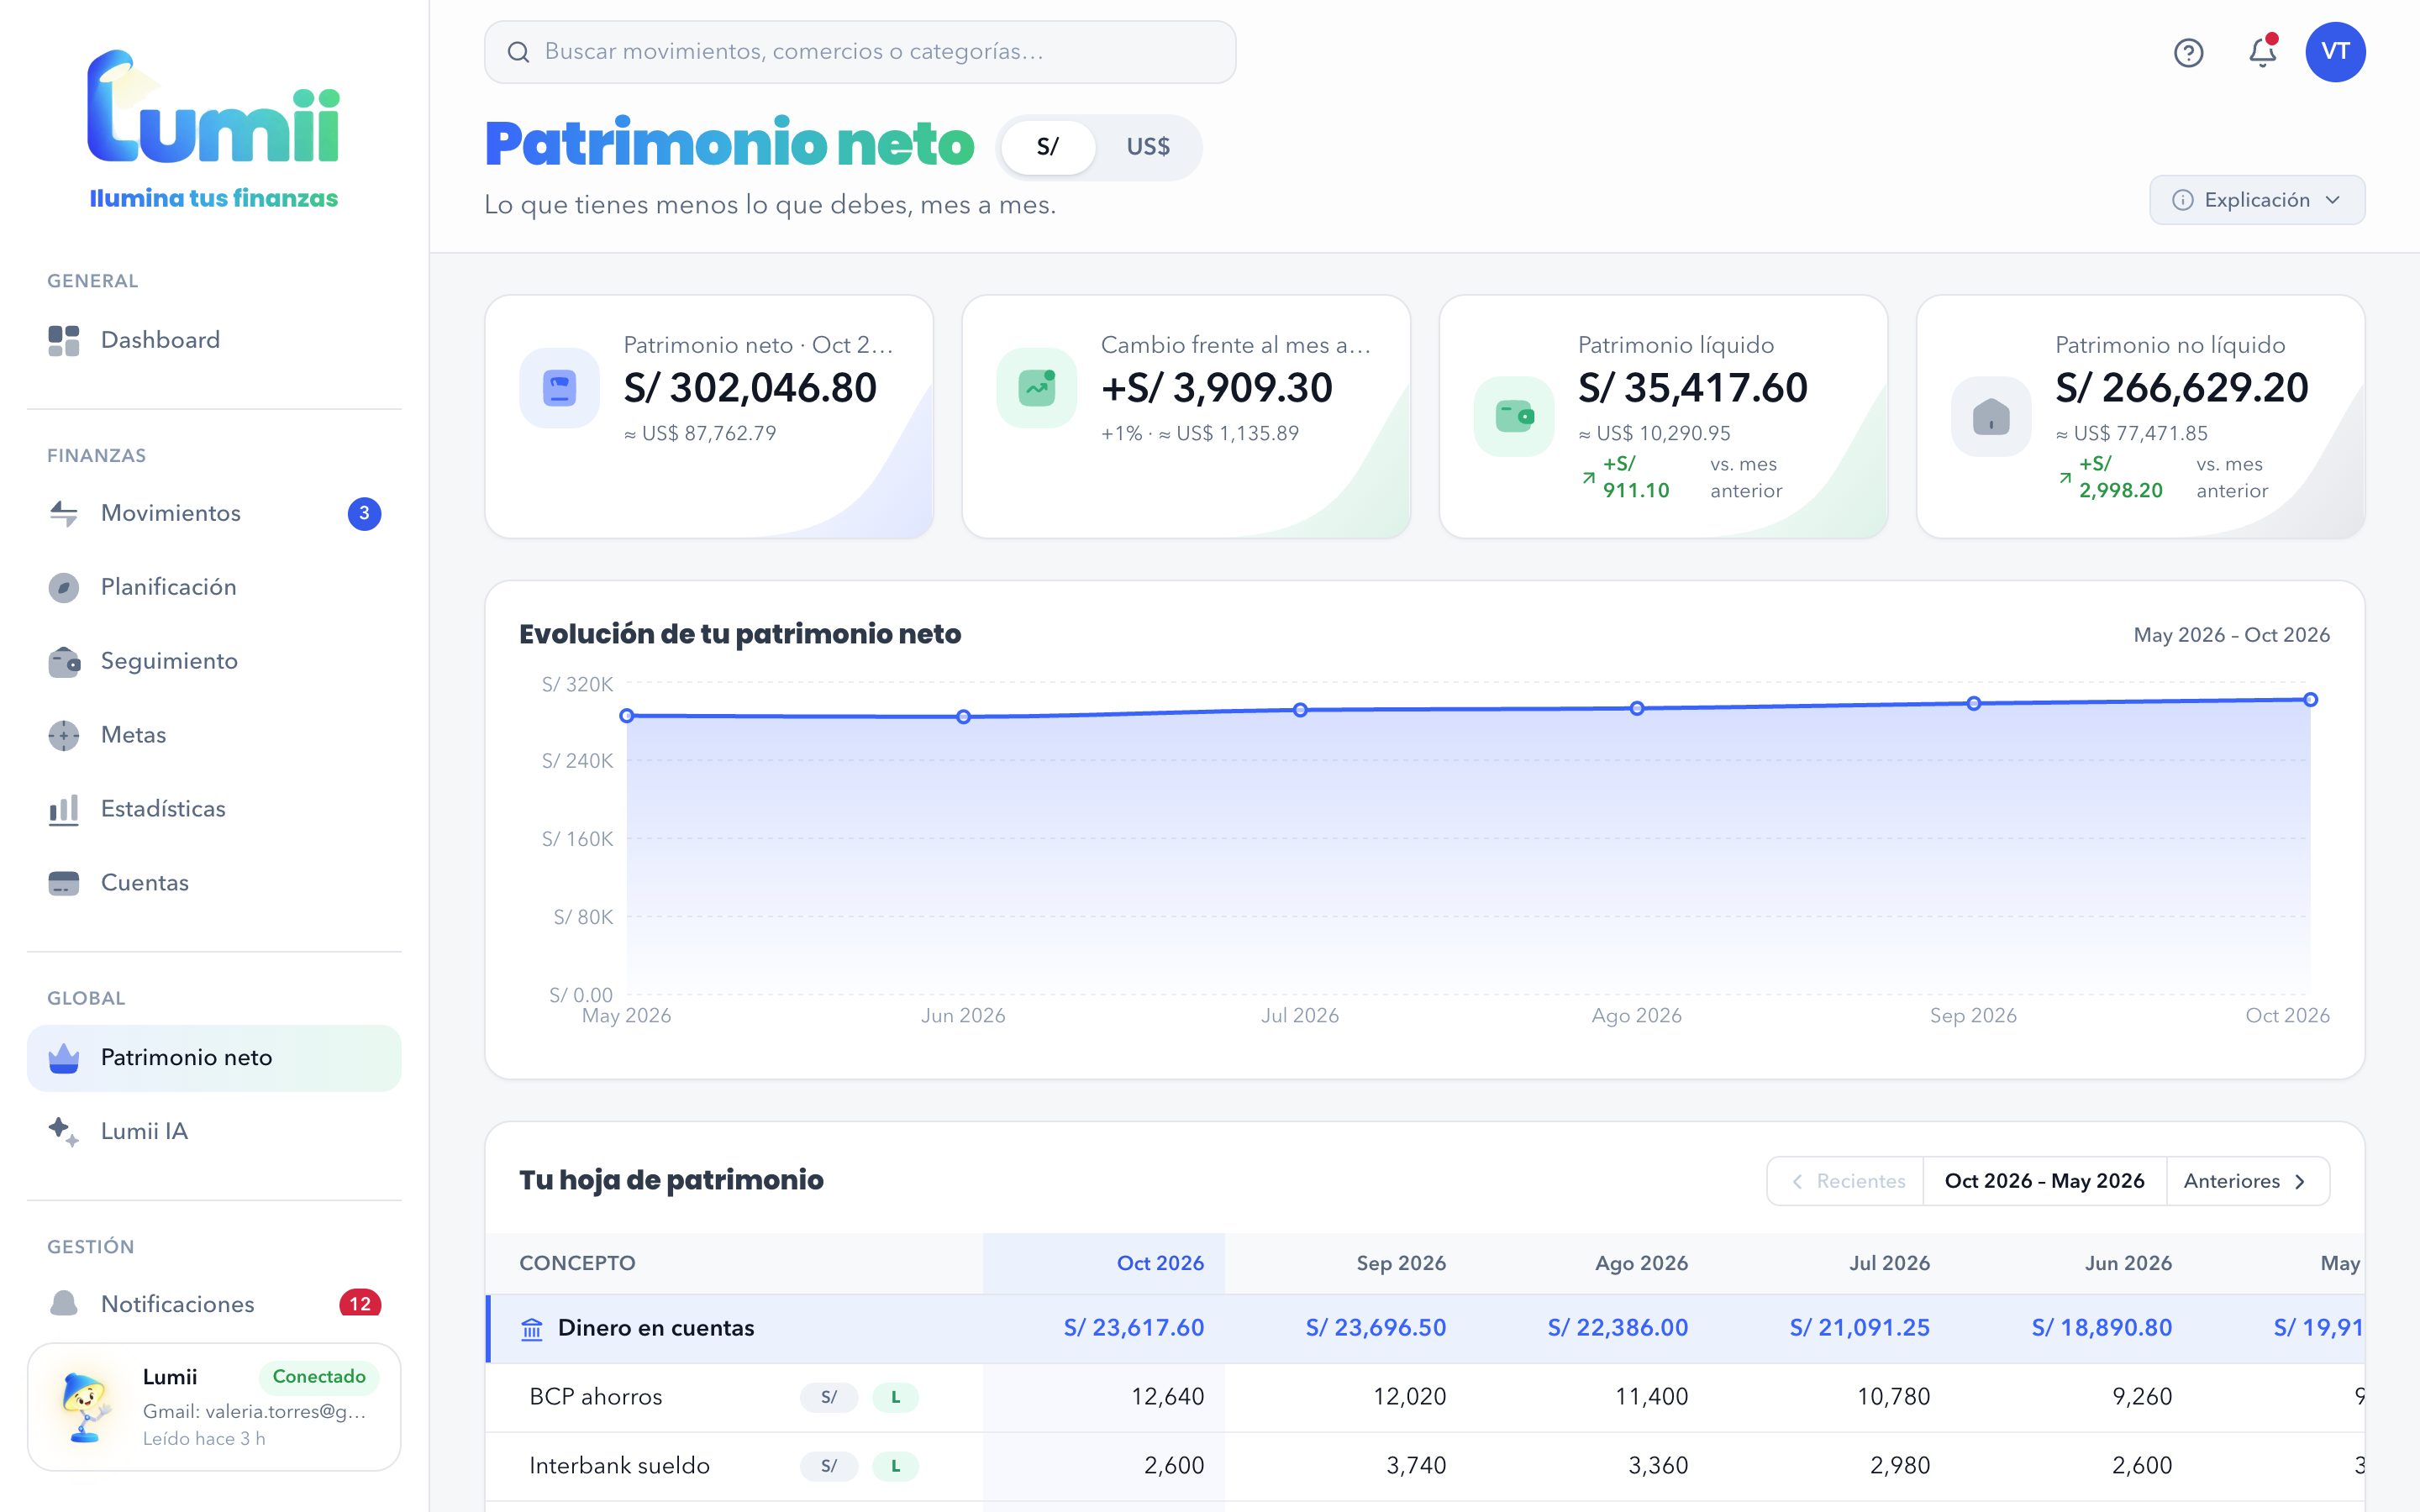Click the red 12 notifications badge
The height and width of the screenshot is (1512, 2420).
(360, 1304)
